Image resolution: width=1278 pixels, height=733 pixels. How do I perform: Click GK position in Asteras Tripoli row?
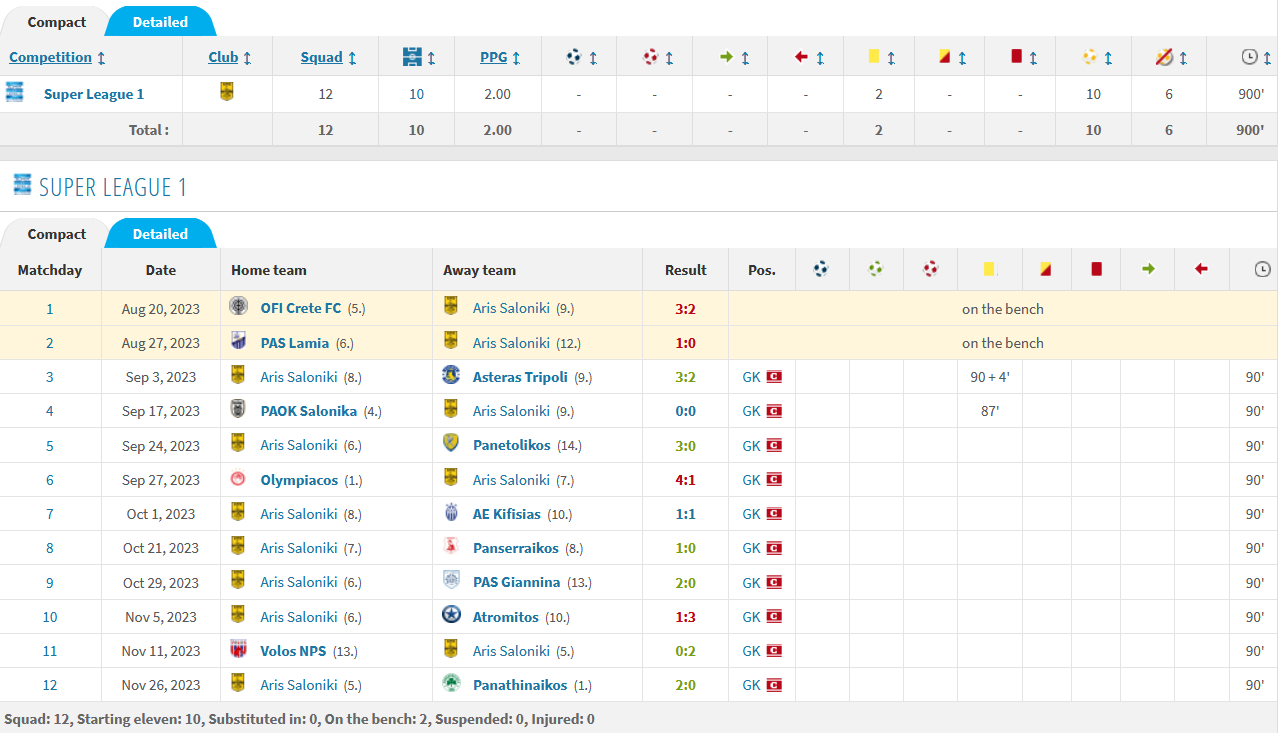[751, 377]
